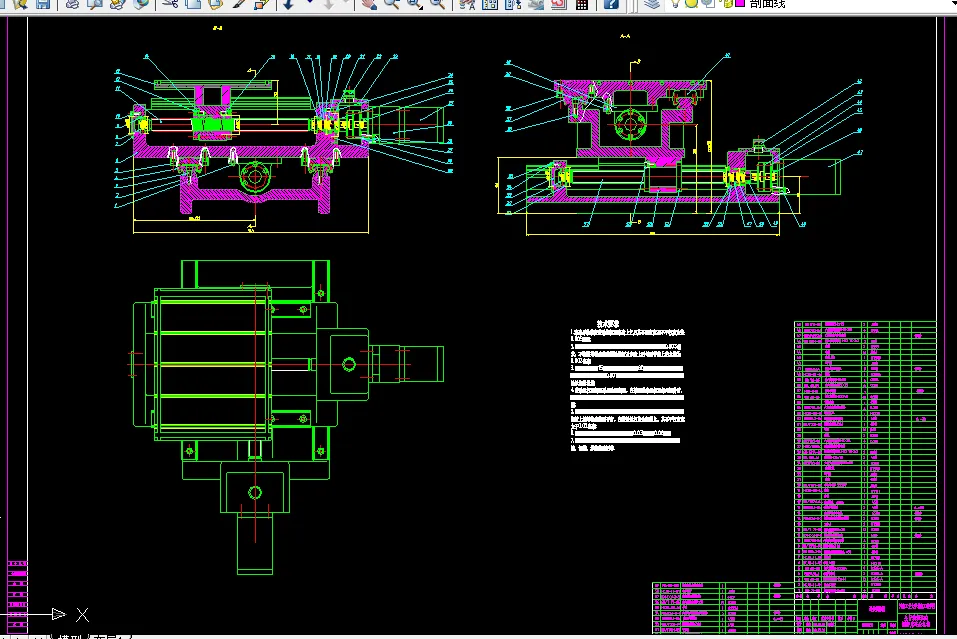Open the Markup Set Manager icon
957x639 pixels.
coord(558,4)
